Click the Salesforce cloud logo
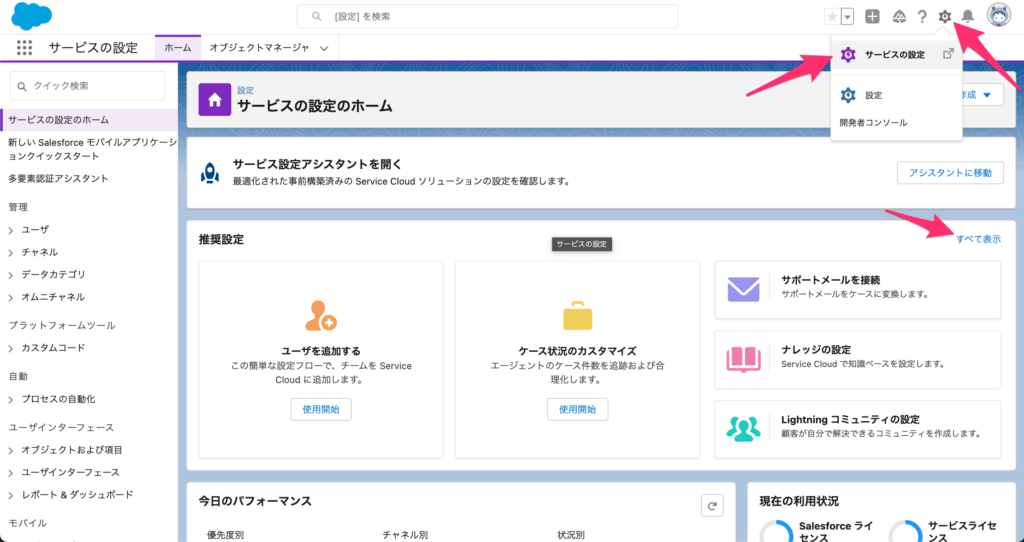Viewport: 1024px width, 542px height. click(x=31, y=16)
